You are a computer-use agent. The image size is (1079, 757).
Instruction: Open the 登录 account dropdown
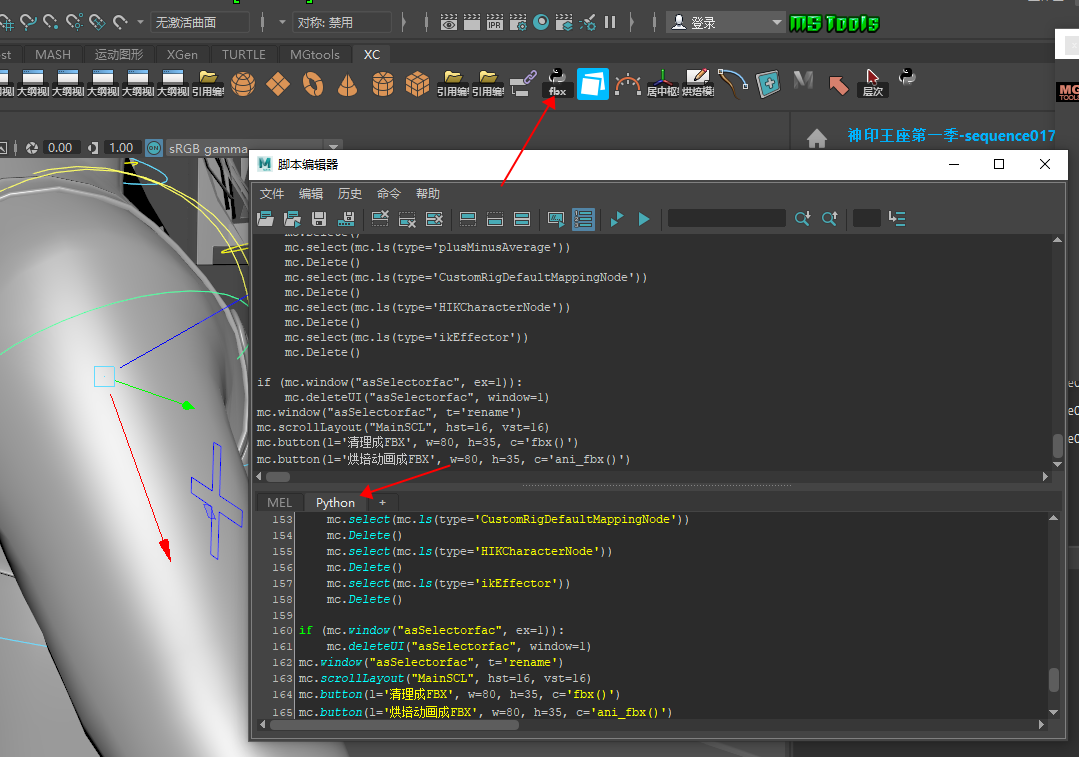pyautogui.click(x=726, y=22)
